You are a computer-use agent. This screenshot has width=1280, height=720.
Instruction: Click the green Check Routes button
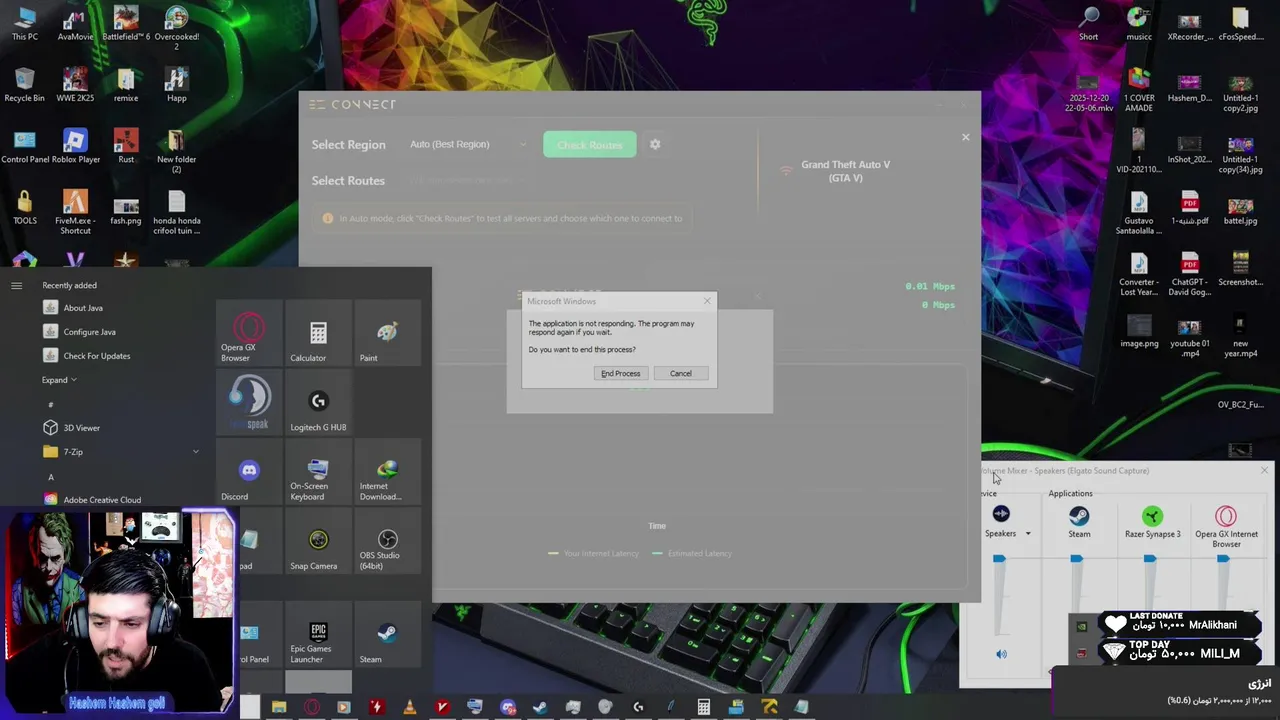590,144
